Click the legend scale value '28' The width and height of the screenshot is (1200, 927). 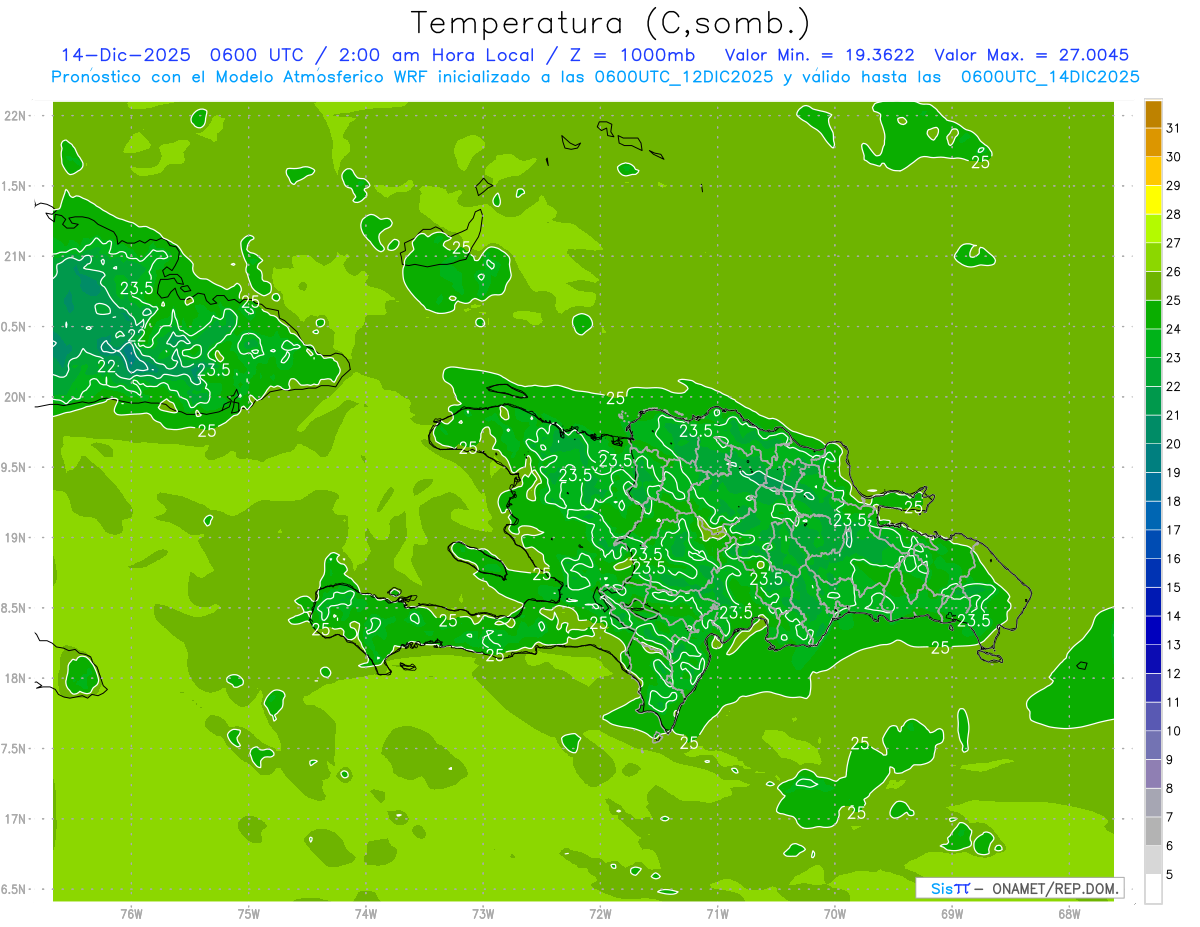tap(1174, 214)
